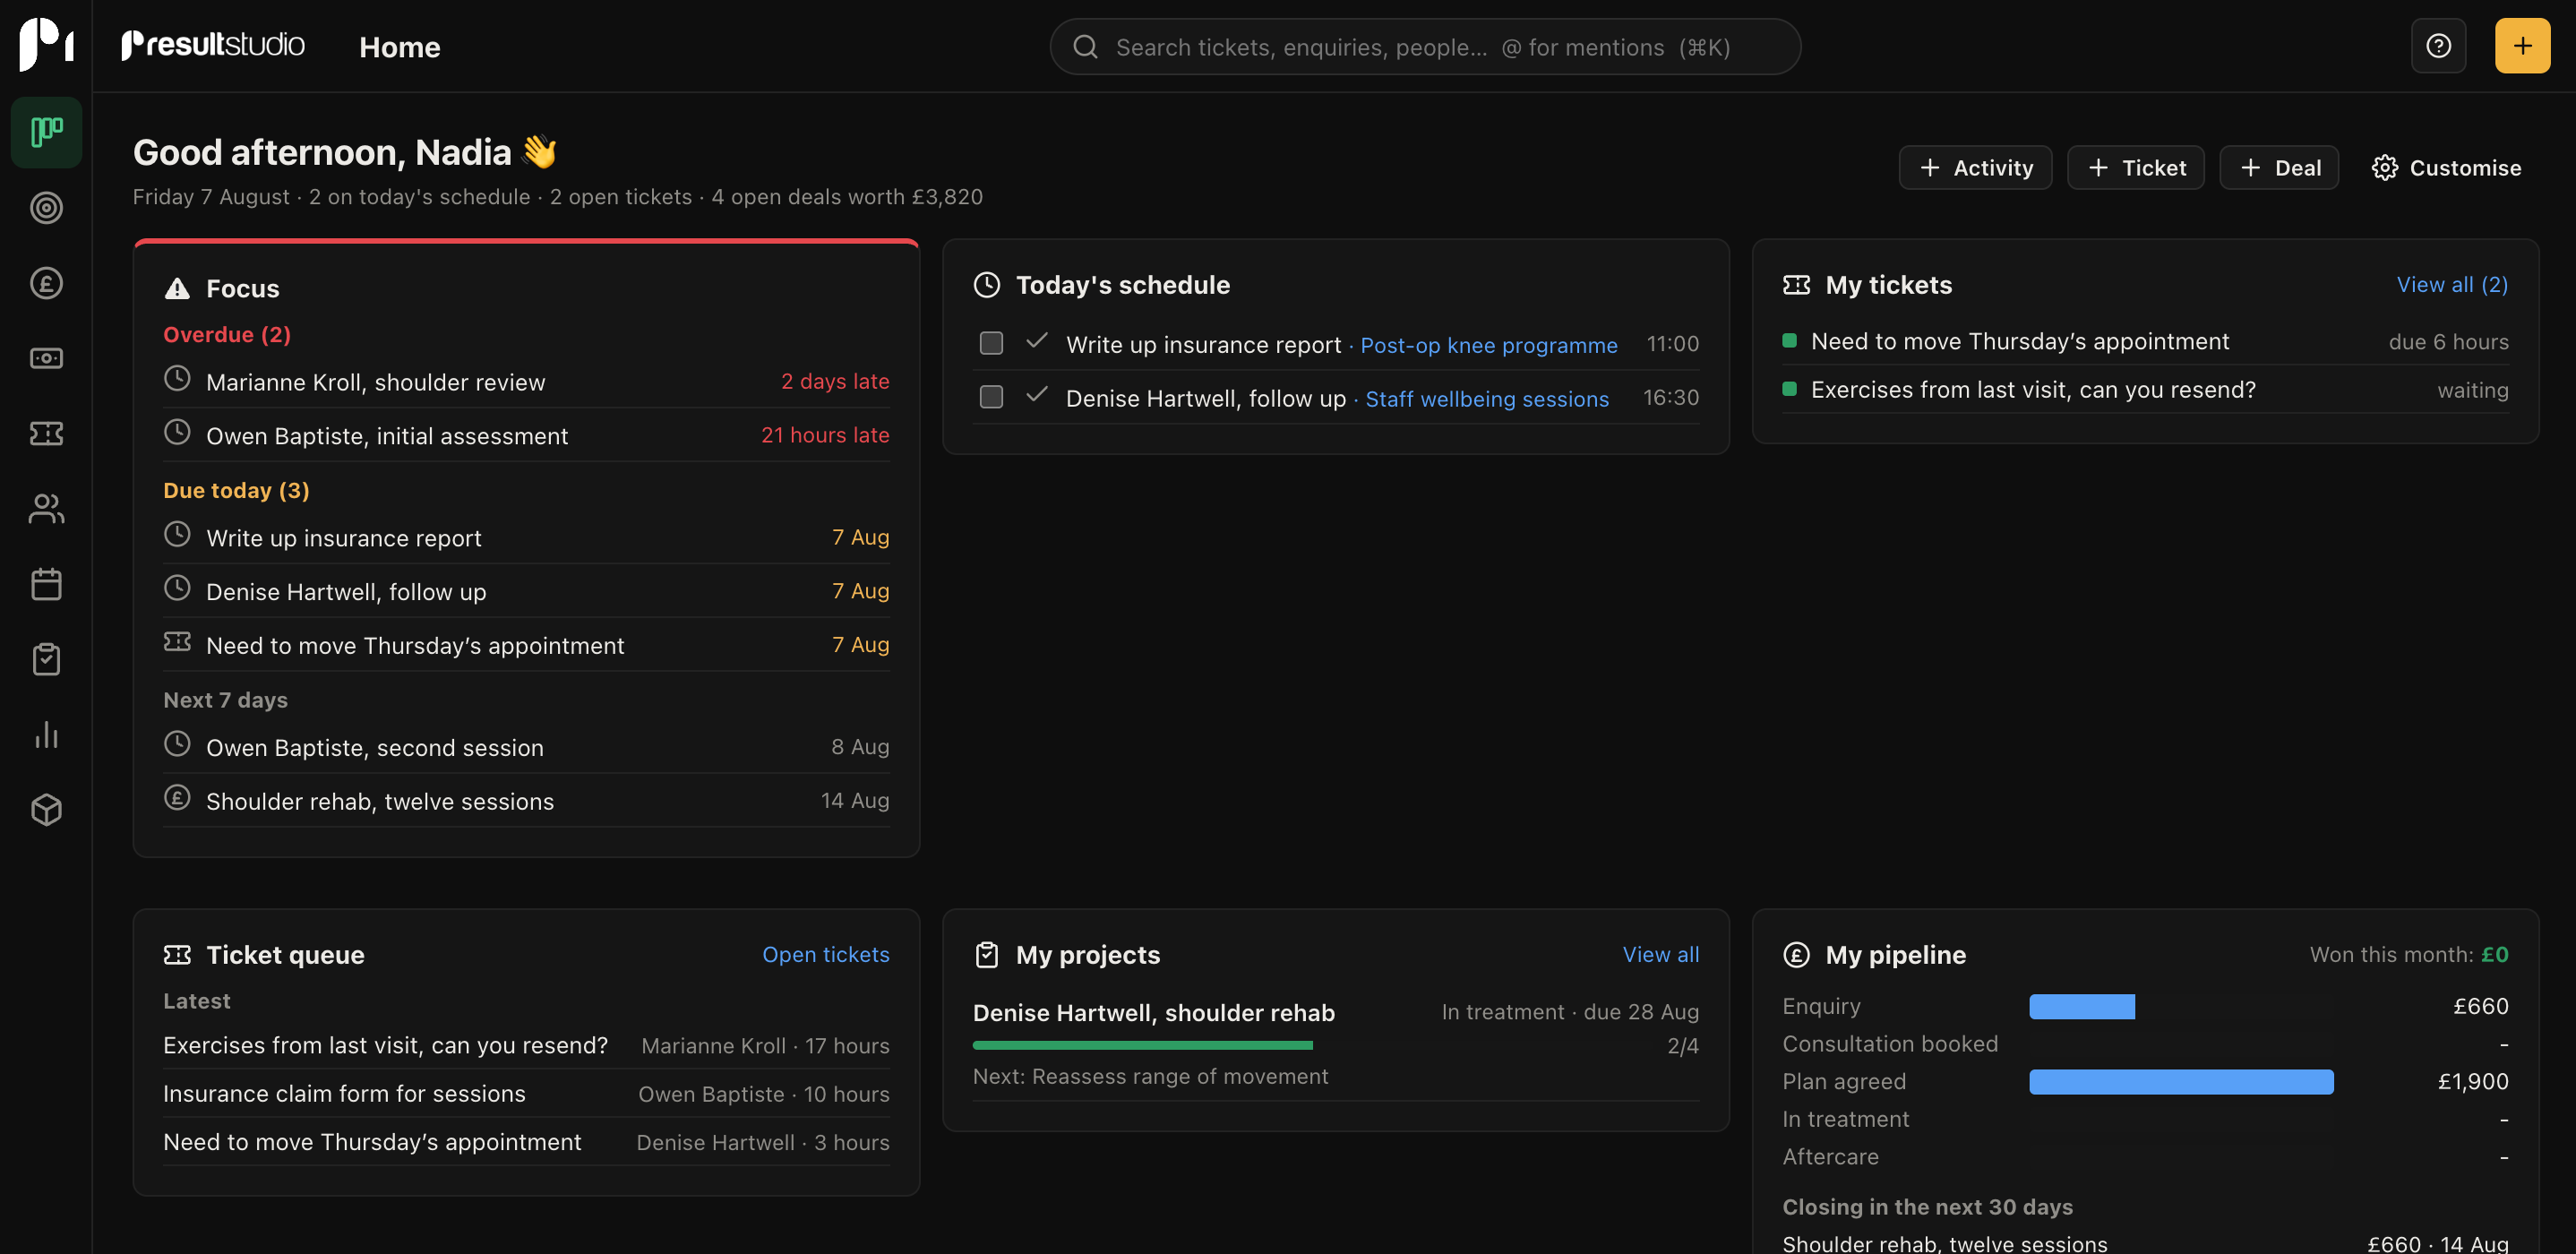Open the people contacts icon in sidebar
Image resolution: width=2576 pixels, height=1254 pixels.
tap(46, 509)
